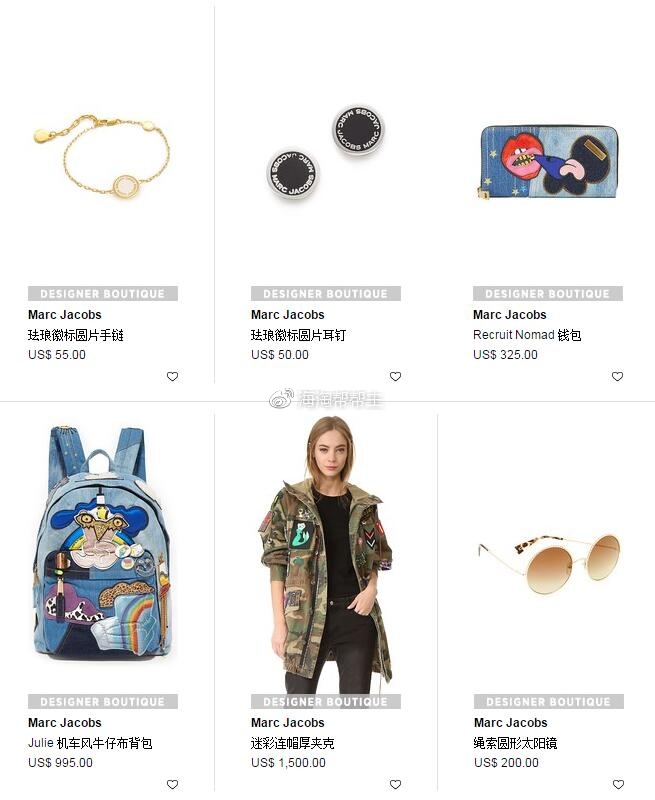Open denim patch backpack product photo
Viewport: 655px width, 800px height.
tap(103, 542)
